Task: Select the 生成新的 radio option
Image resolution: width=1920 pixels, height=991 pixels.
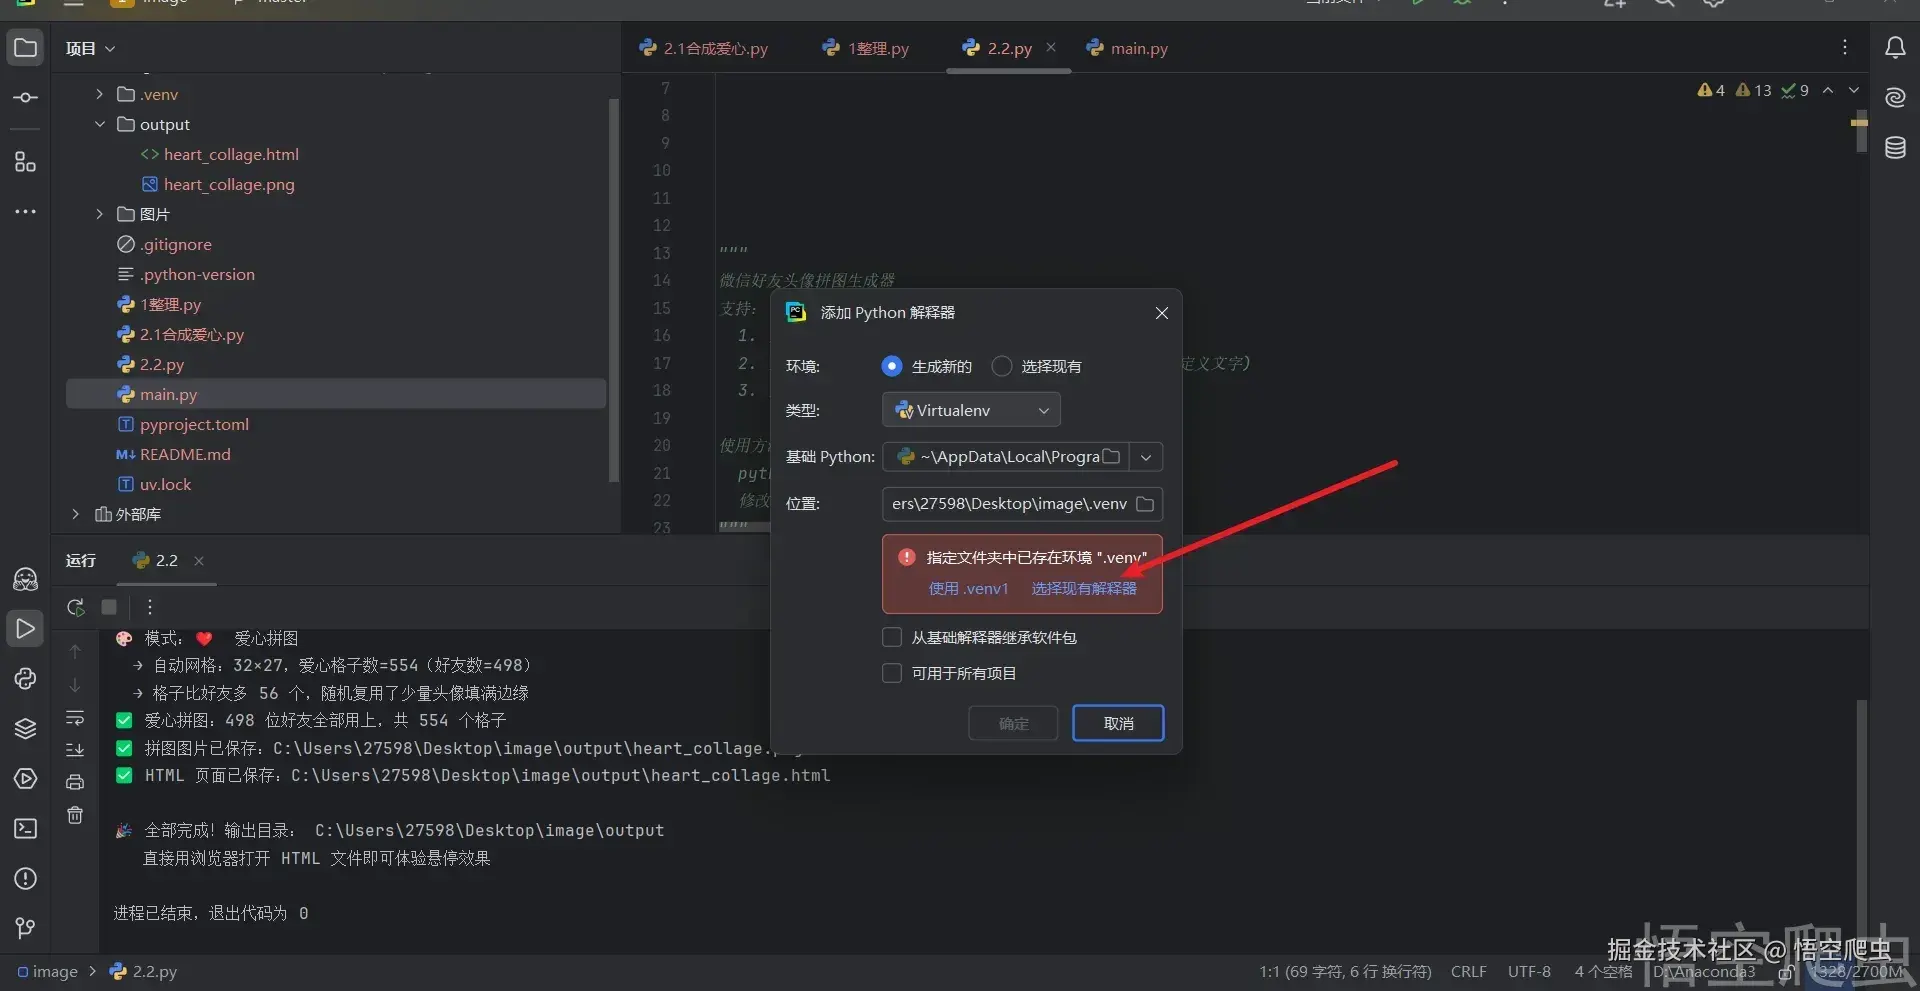Action: tap(892, 366)
